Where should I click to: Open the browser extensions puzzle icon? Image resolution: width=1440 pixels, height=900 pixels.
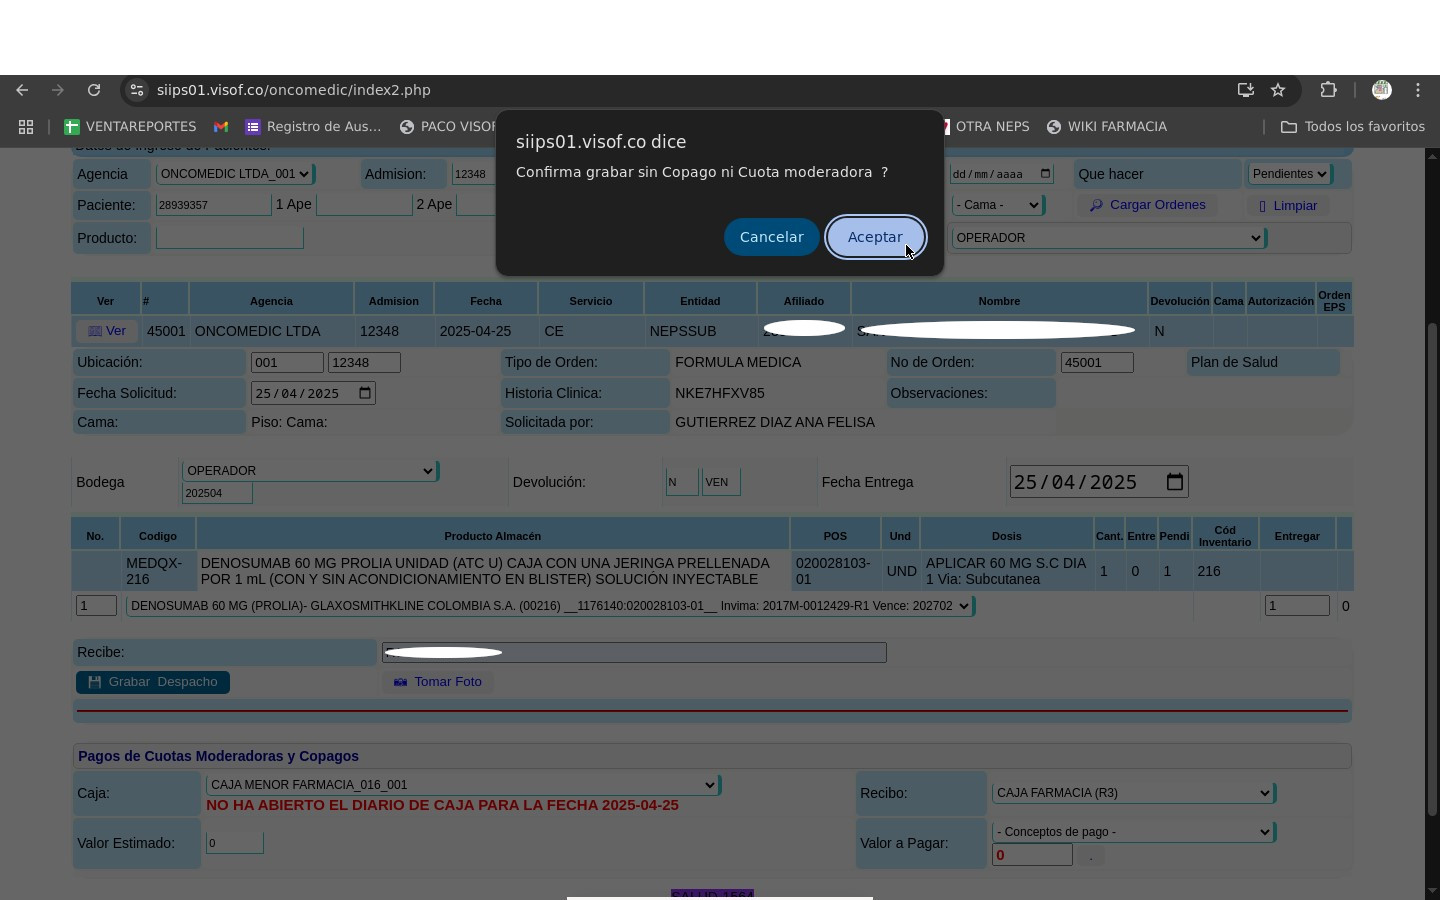click(1328, 90)
